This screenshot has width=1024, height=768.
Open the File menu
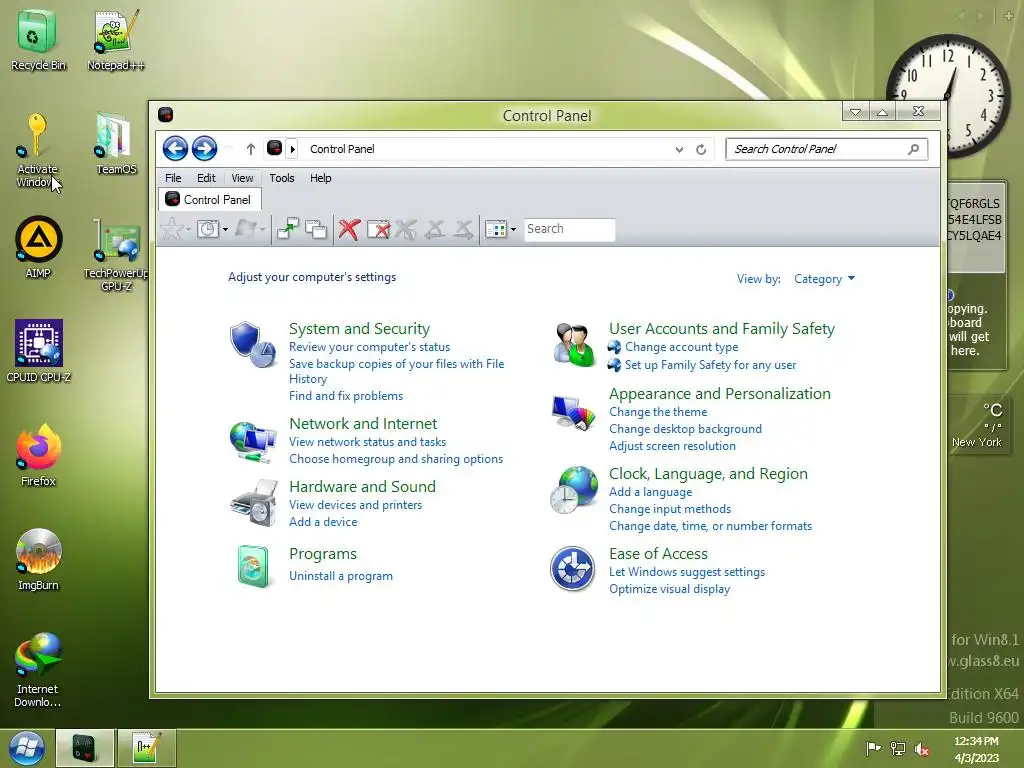(173, 178)
